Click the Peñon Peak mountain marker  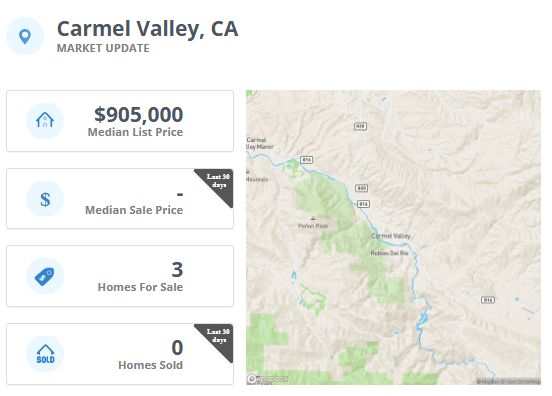pos(313,218)
